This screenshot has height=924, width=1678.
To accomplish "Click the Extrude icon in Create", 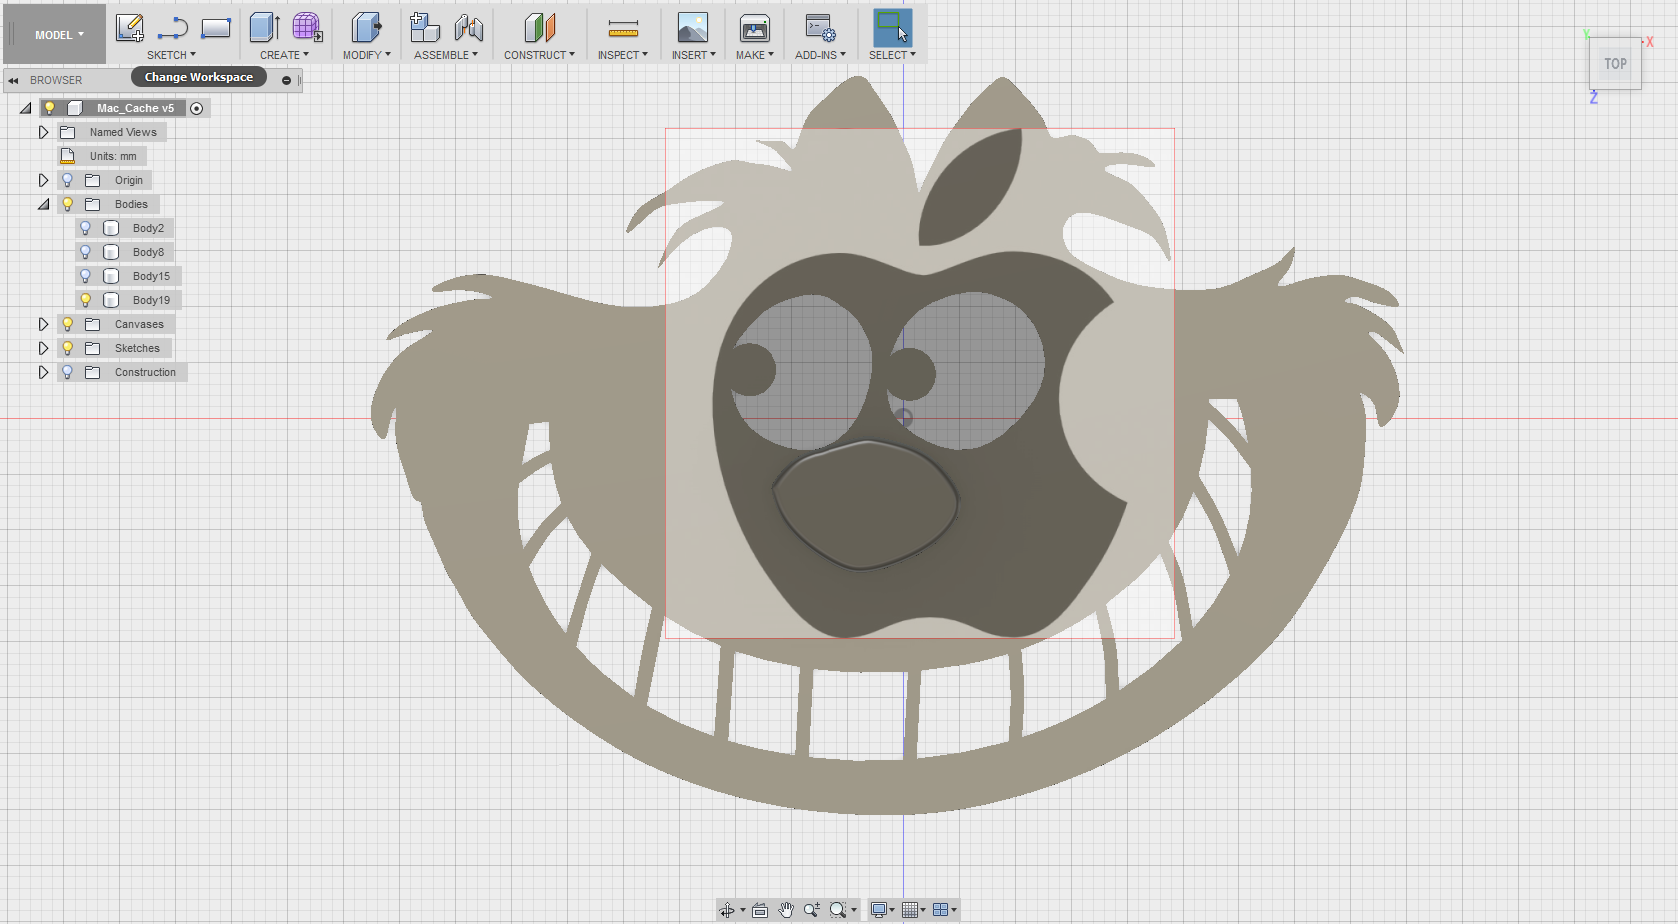I will tap(265, 28).
